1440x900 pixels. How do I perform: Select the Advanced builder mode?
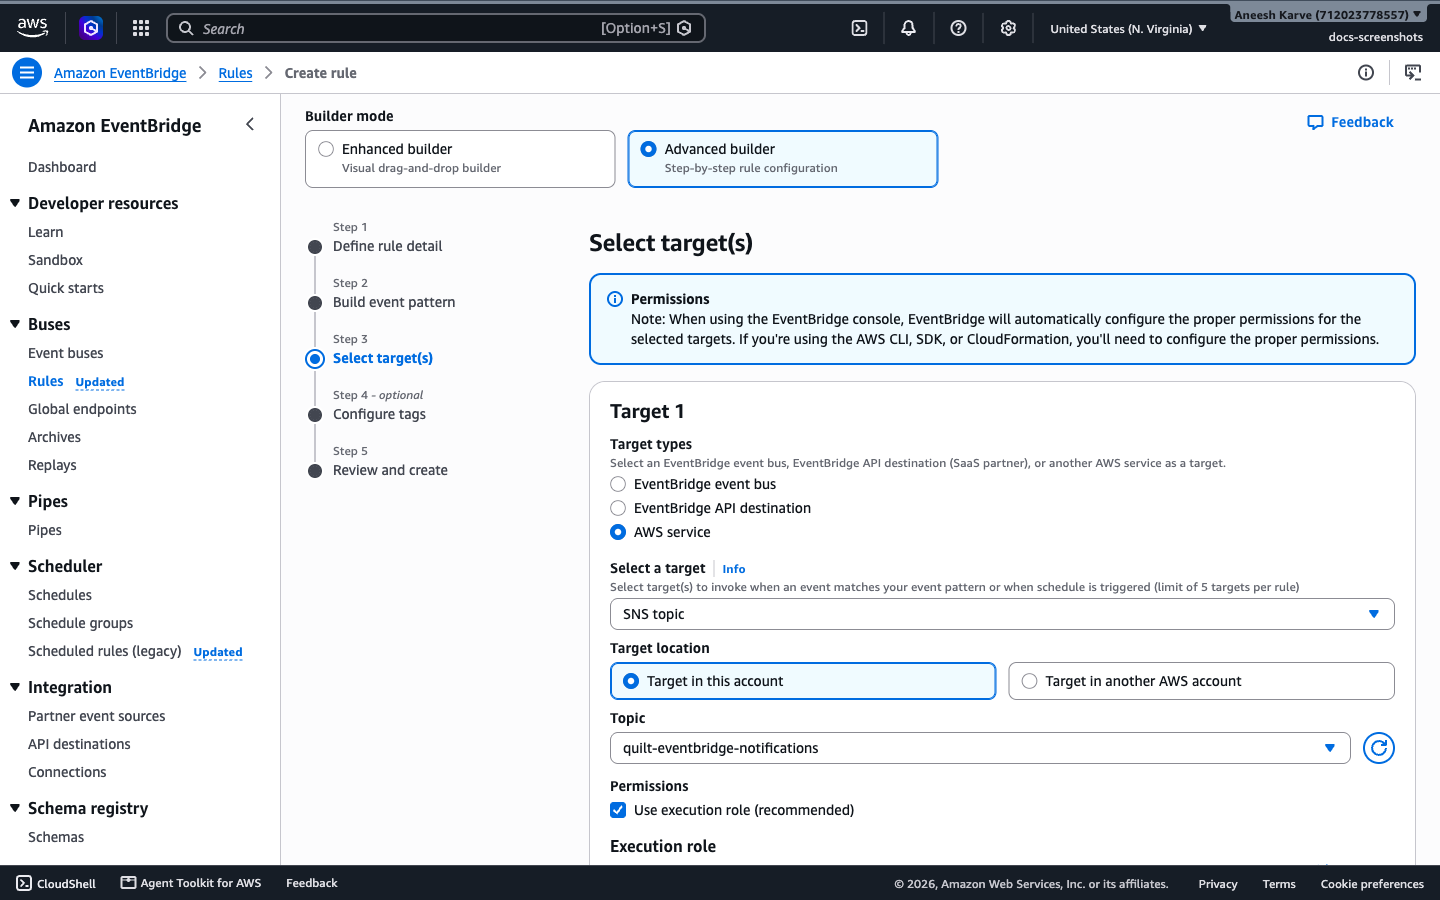click(x=783, y=158)
